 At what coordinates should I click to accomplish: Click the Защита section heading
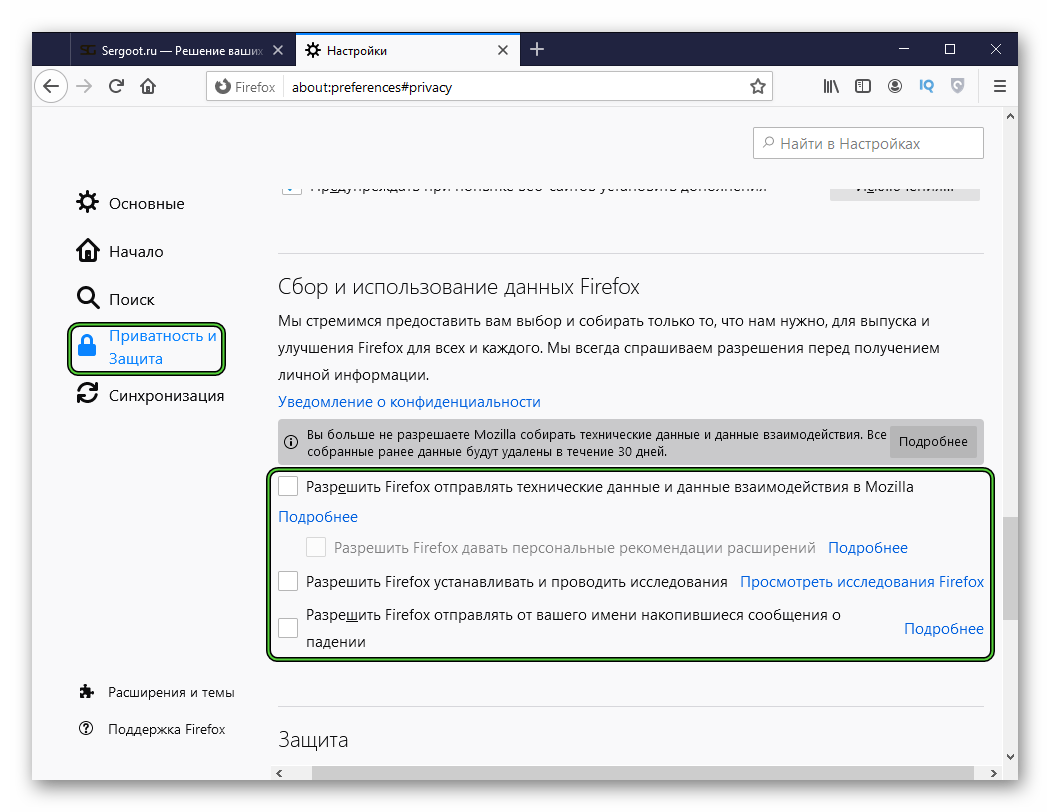click(313, 740)
